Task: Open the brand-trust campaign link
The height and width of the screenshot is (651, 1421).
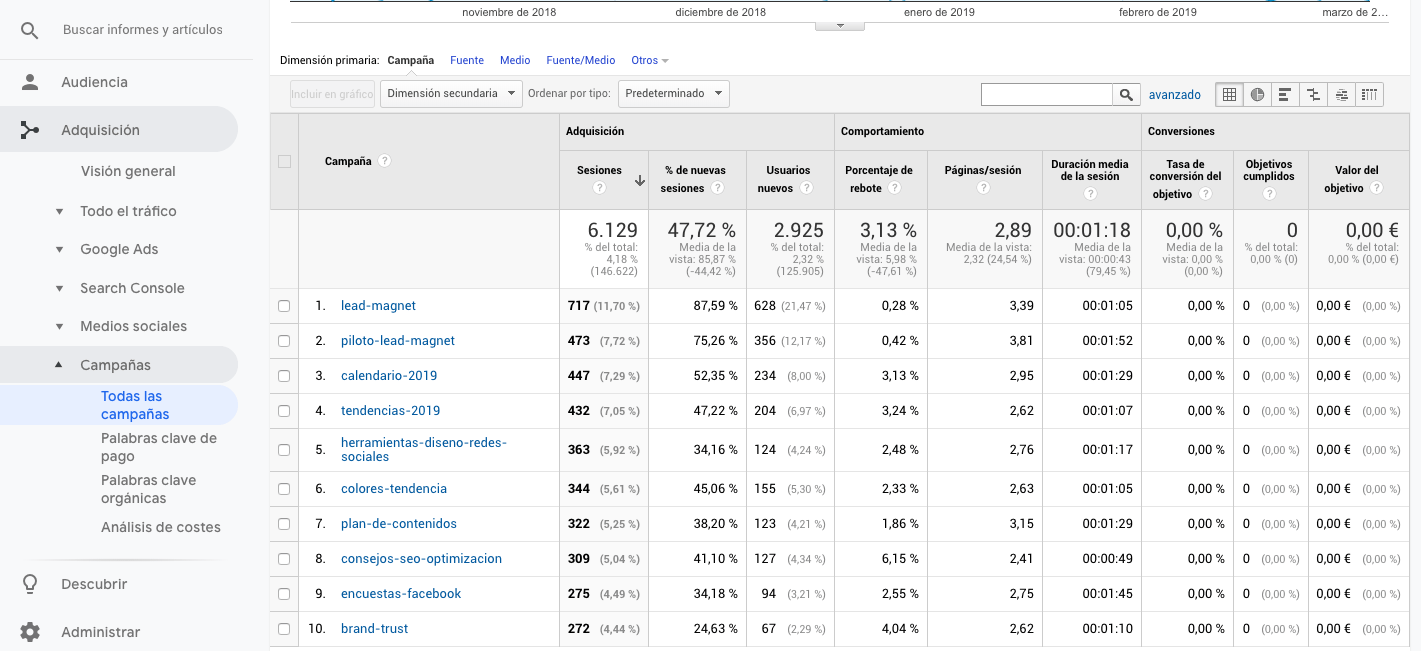Action: point(374,629)
